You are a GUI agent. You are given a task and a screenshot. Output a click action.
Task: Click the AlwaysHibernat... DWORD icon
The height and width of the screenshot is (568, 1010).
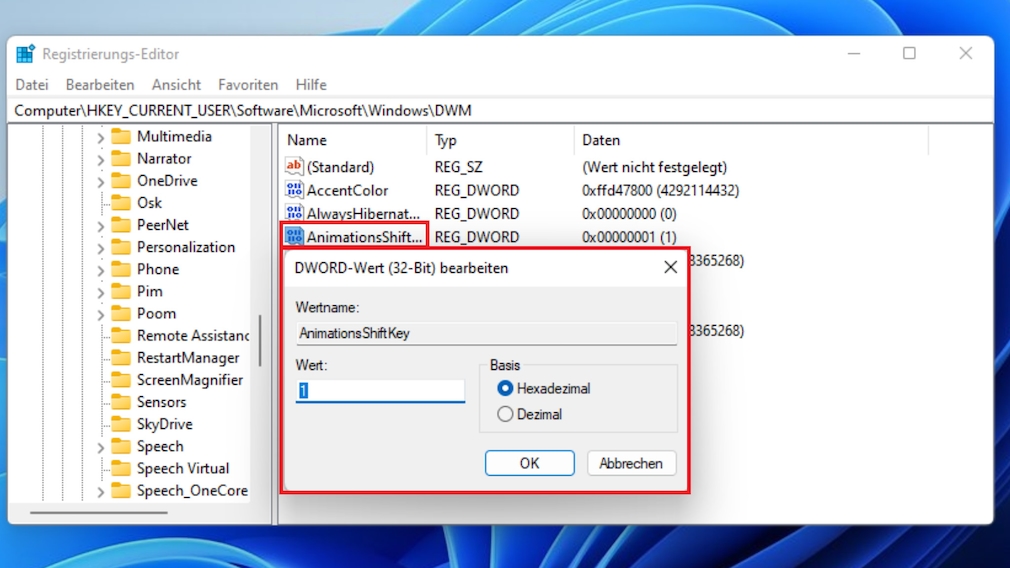pyautogui.click(x=294, y=213)
